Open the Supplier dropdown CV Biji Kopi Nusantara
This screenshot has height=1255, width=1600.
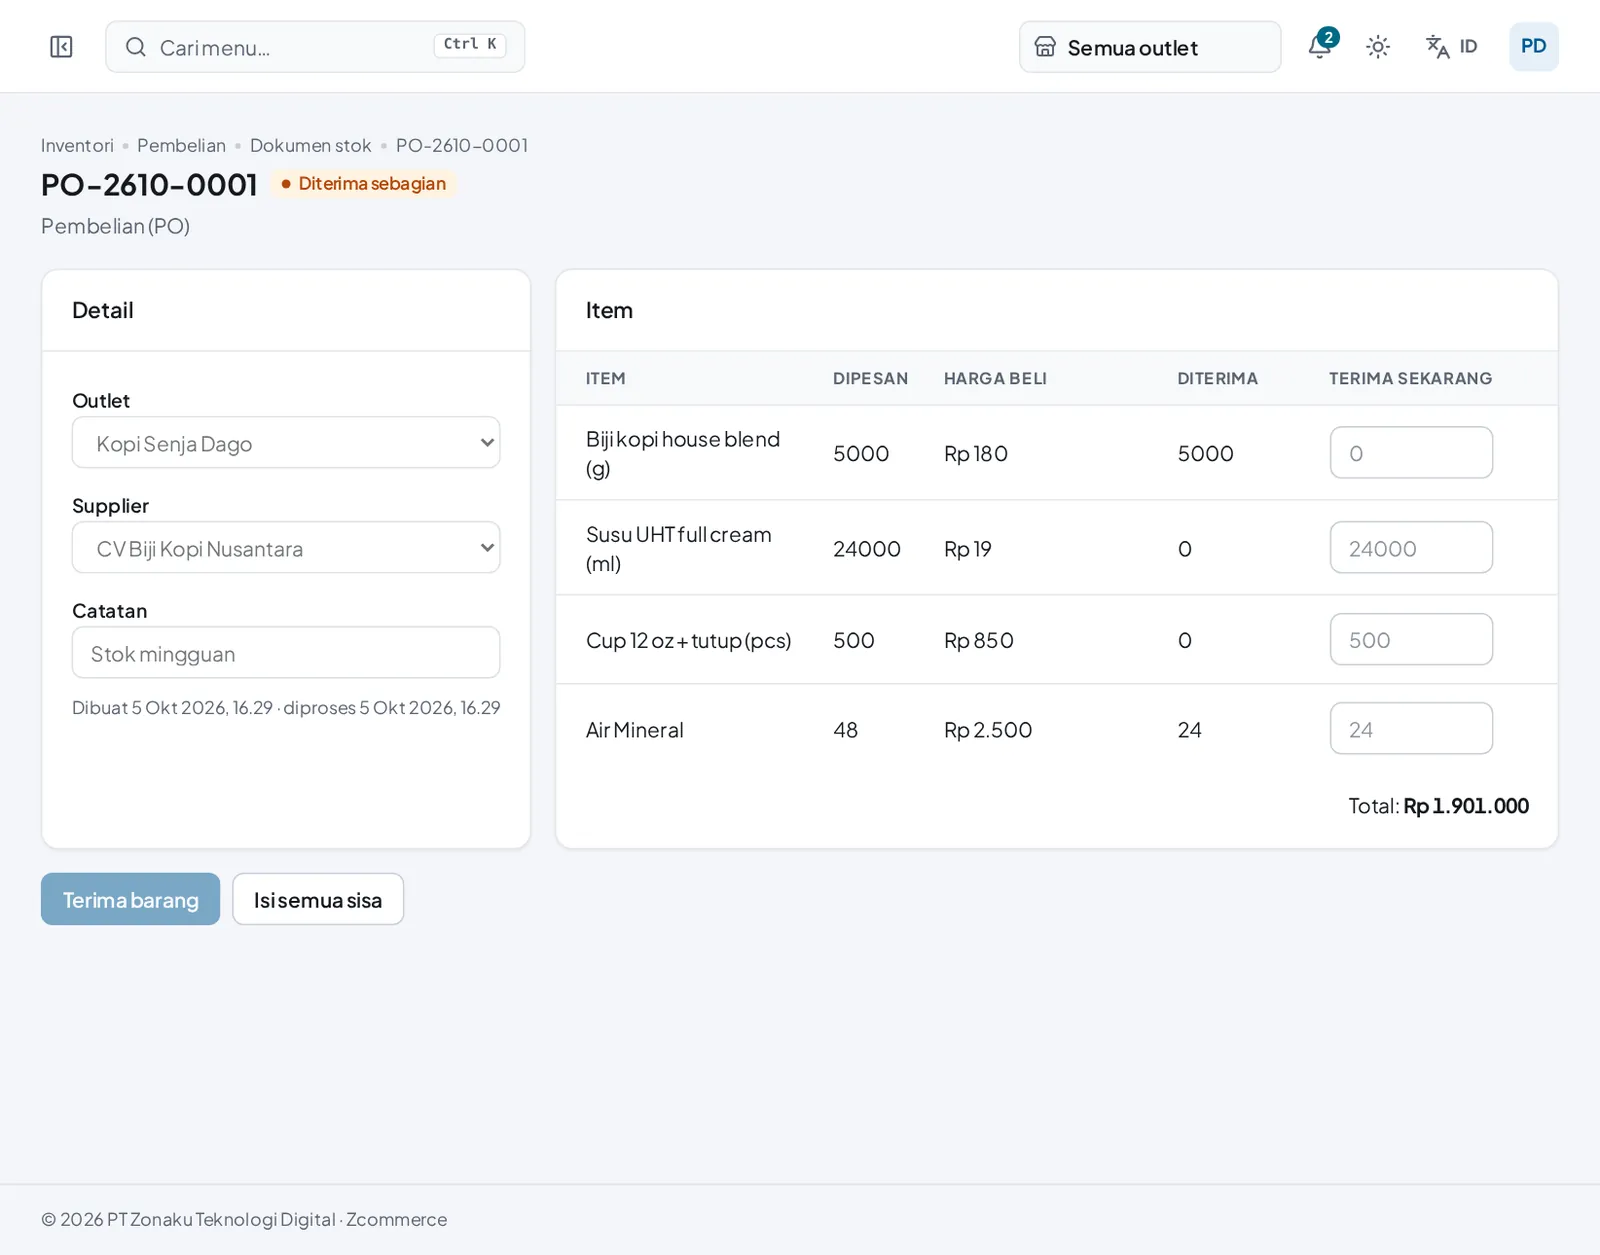tap(286, 548)
